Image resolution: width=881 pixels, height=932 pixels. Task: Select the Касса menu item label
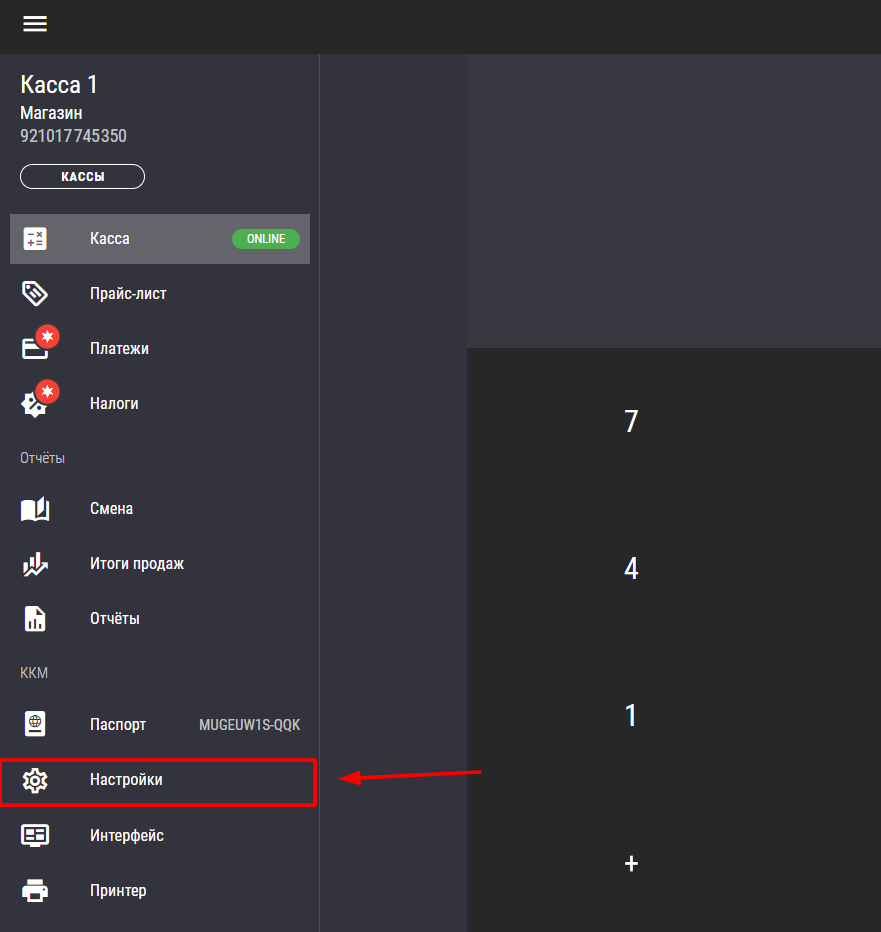tap(109, 238)
